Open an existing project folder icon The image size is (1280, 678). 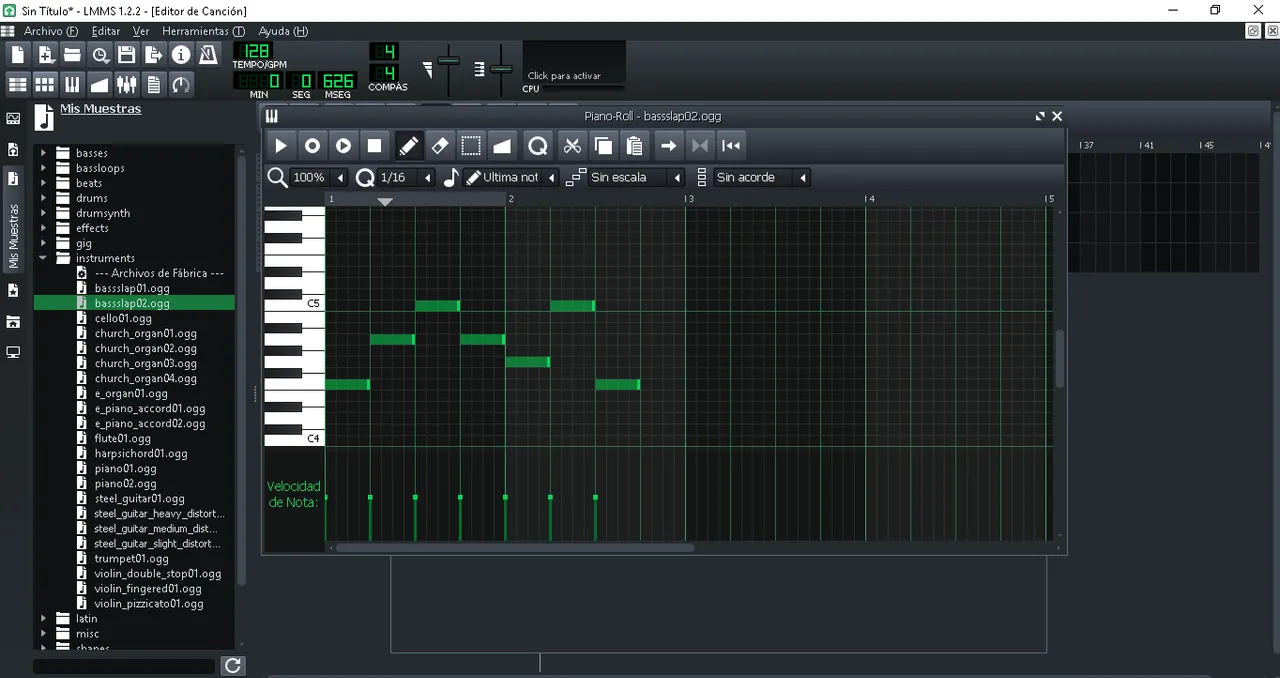pyautogui.click(x=72, y=55)
